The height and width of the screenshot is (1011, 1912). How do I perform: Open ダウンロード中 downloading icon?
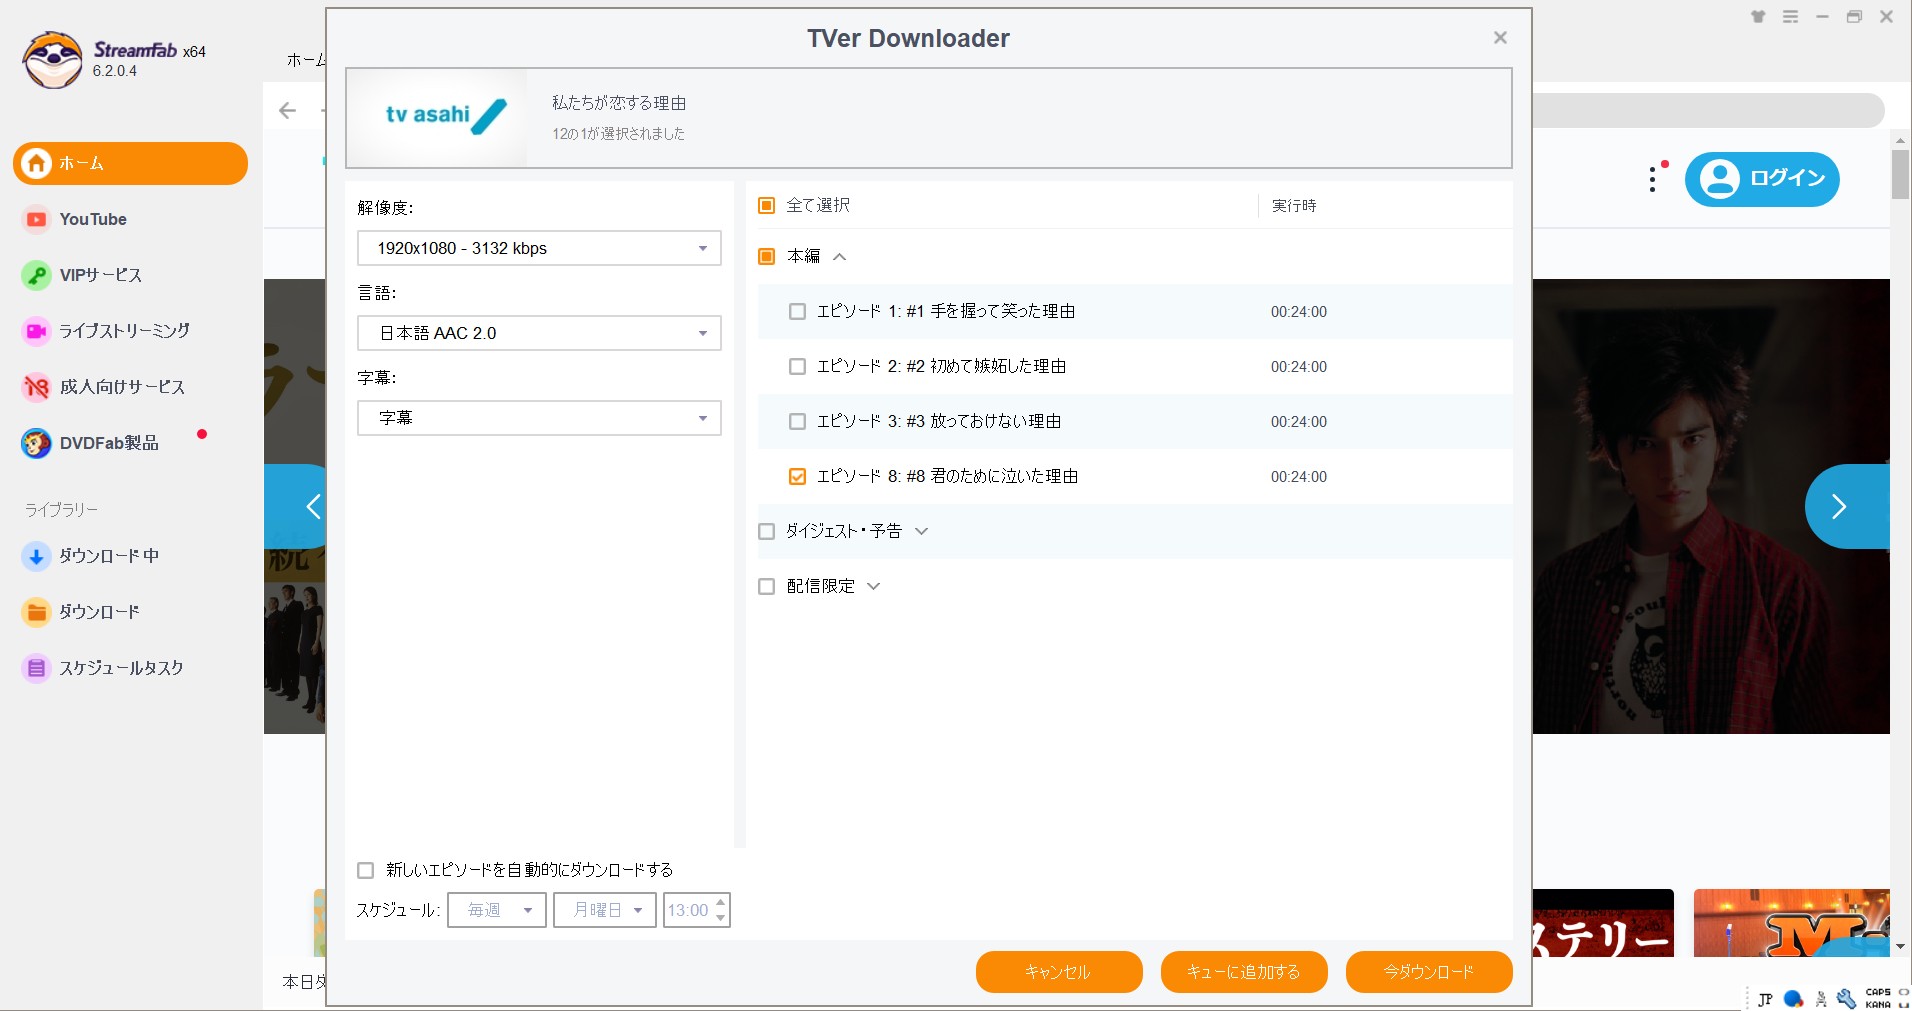[37, 556]
